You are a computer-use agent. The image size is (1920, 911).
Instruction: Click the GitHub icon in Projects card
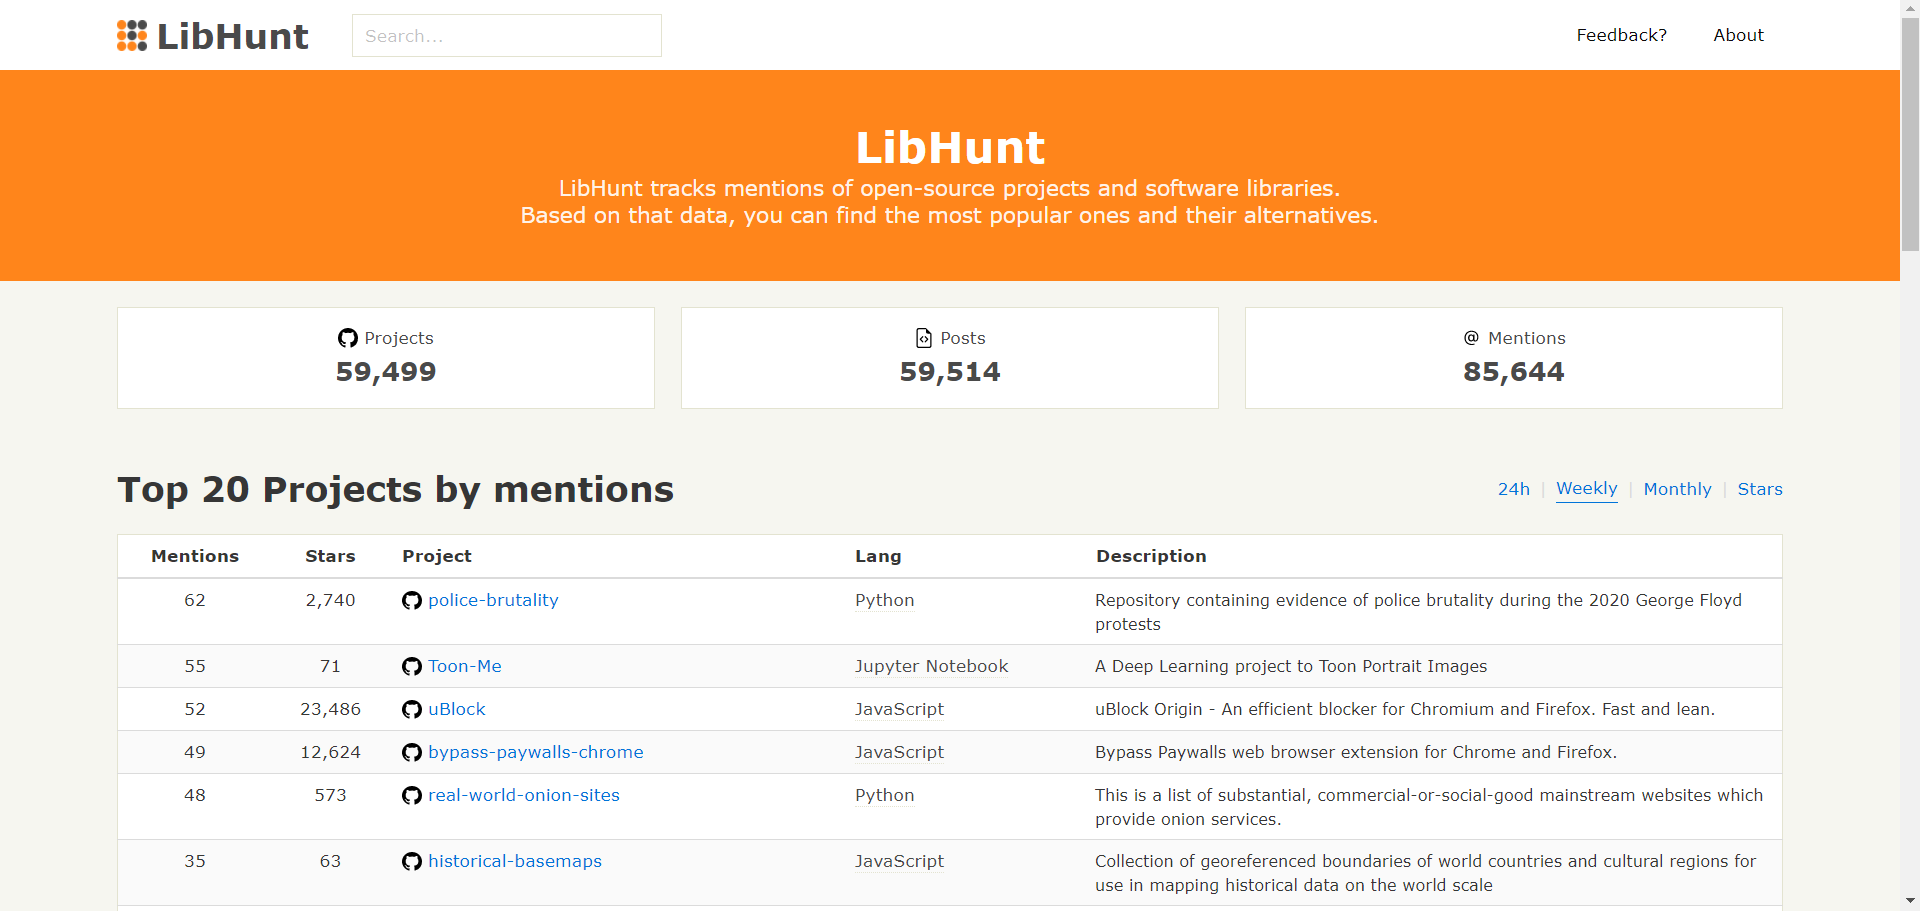coord(348,339)
